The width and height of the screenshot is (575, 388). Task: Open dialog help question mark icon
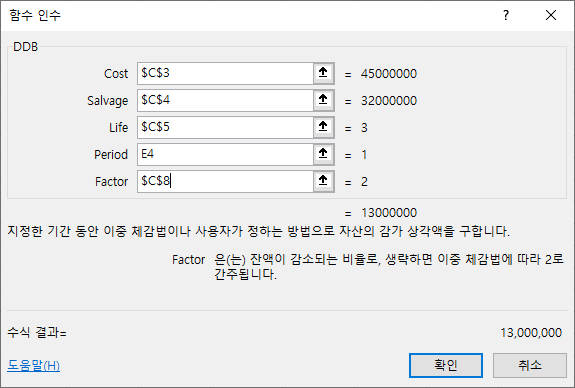click(x=506, y=15)
